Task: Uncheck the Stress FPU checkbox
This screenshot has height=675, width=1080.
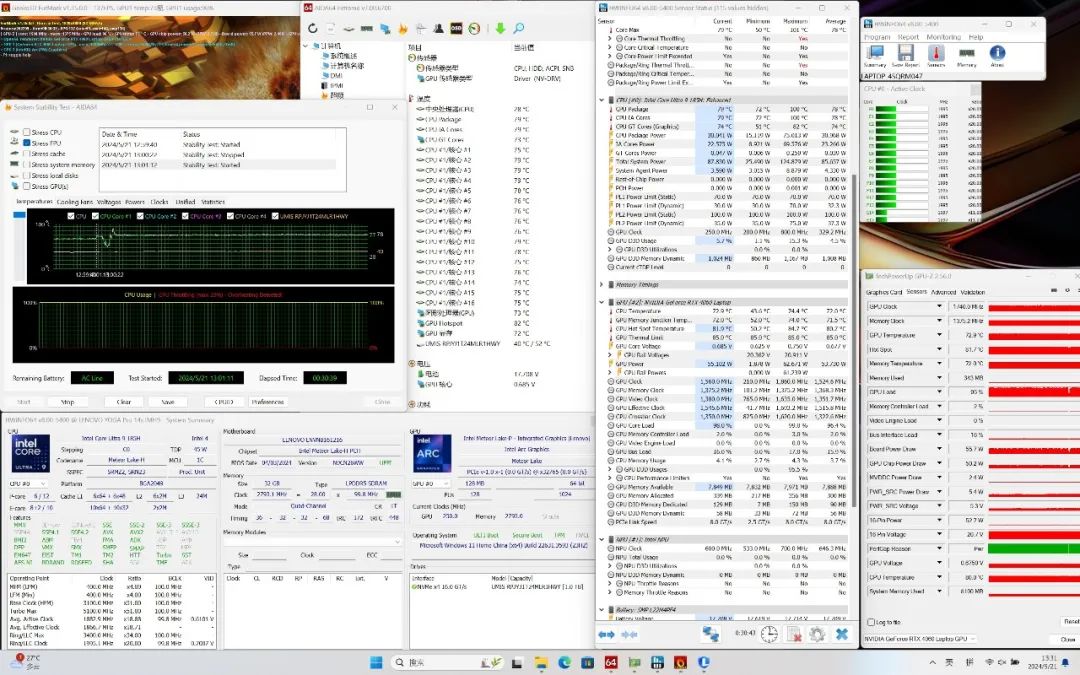Action: coord(27,143)
